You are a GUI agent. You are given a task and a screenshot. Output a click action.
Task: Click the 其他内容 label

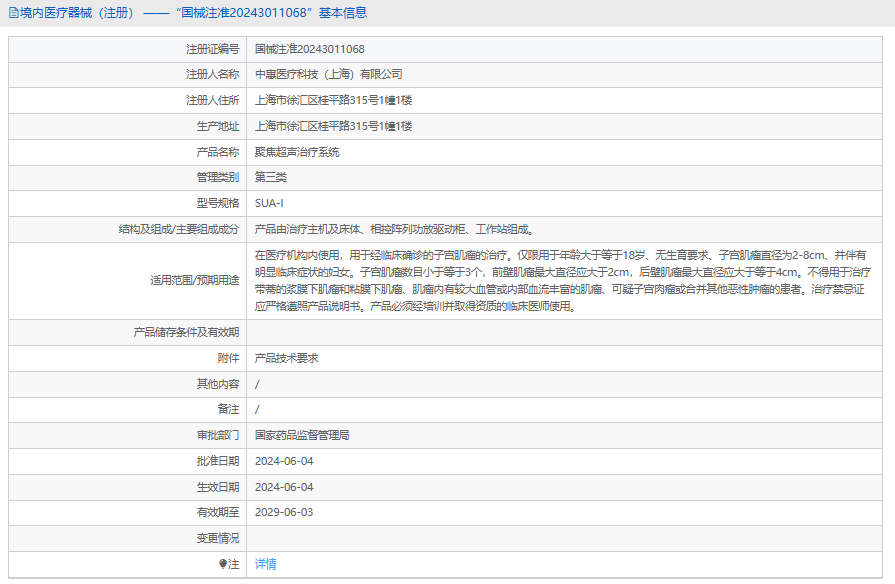pos(217,384)
